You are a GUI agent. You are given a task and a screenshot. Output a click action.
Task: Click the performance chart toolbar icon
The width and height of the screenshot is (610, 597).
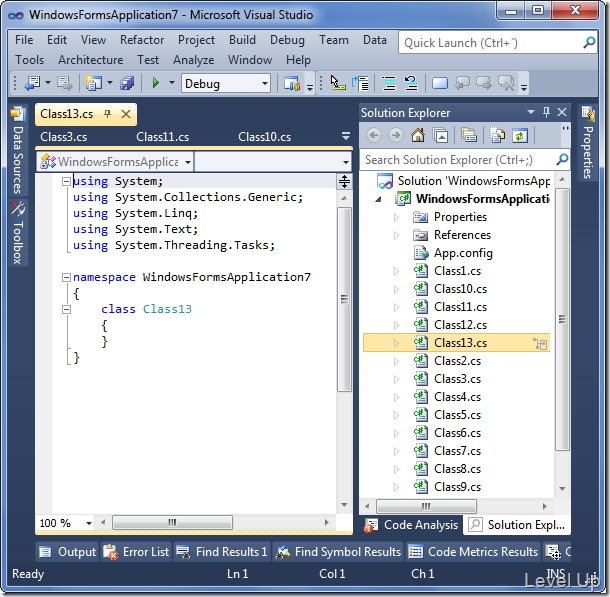point(292,83)
